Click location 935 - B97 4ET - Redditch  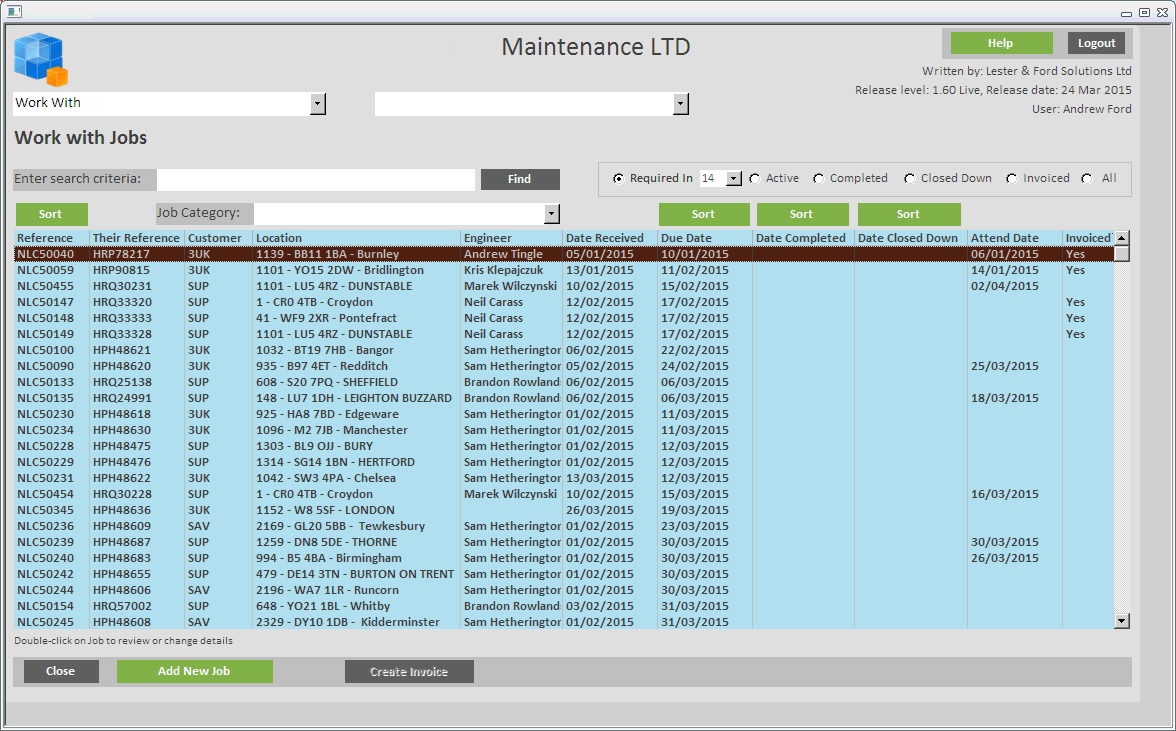tap(322, 366)
